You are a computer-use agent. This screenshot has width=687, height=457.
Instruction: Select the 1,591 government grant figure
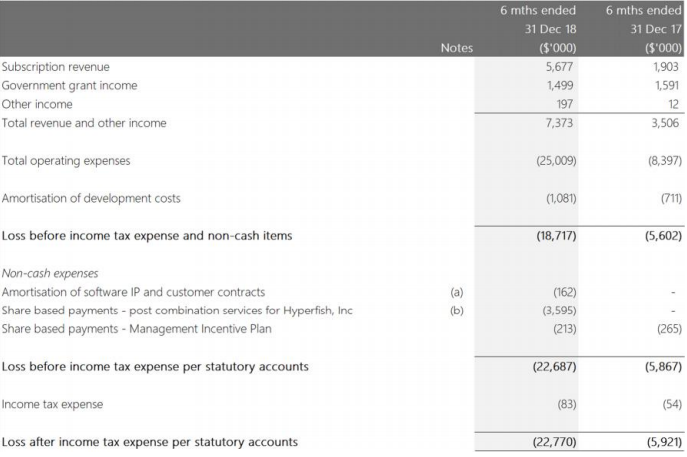667,85
